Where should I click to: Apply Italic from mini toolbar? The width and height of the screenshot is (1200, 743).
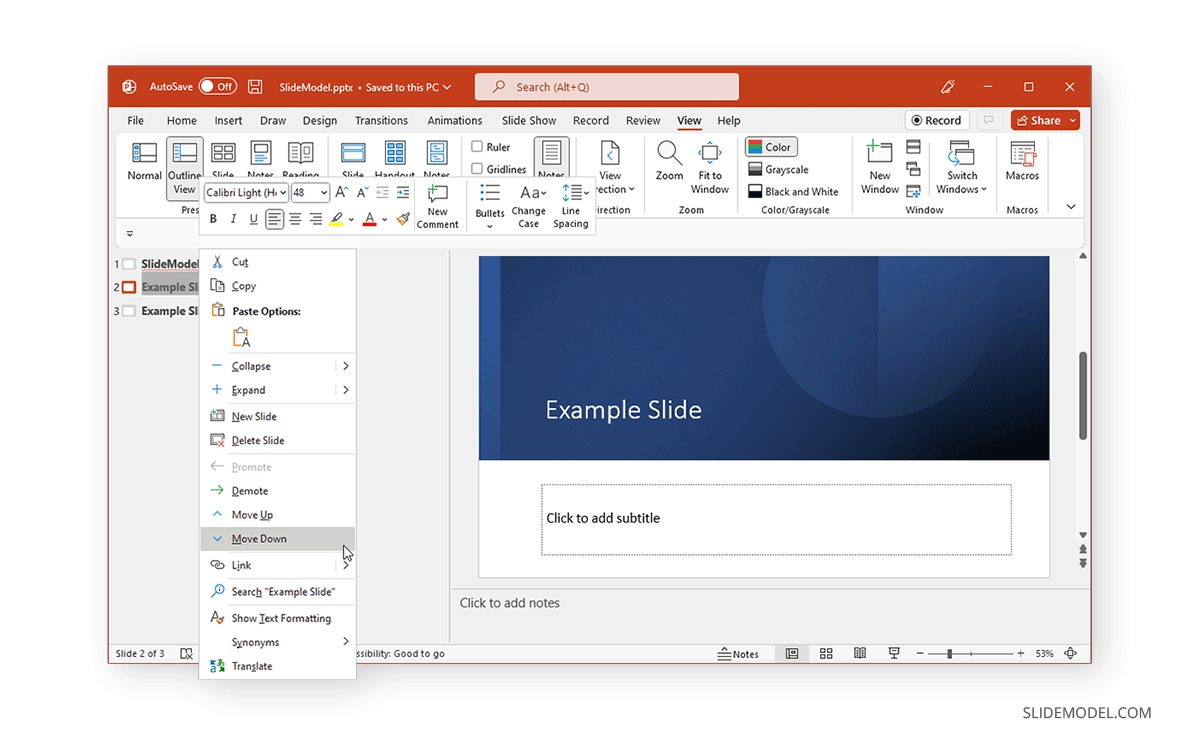233,219
